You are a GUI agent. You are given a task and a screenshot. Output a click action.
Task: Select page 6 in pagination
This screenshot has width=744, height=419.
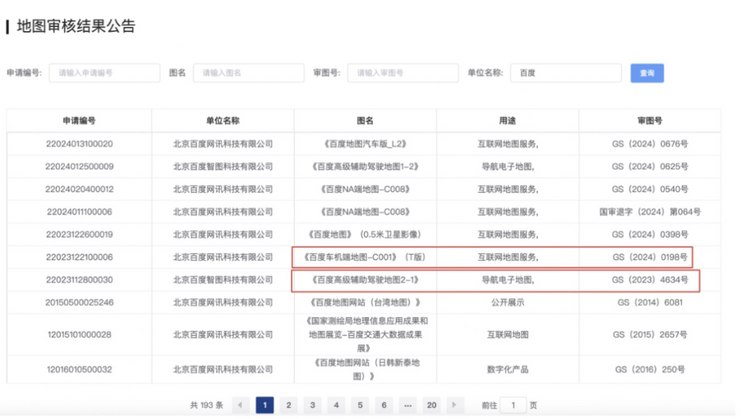click(384, 405)
